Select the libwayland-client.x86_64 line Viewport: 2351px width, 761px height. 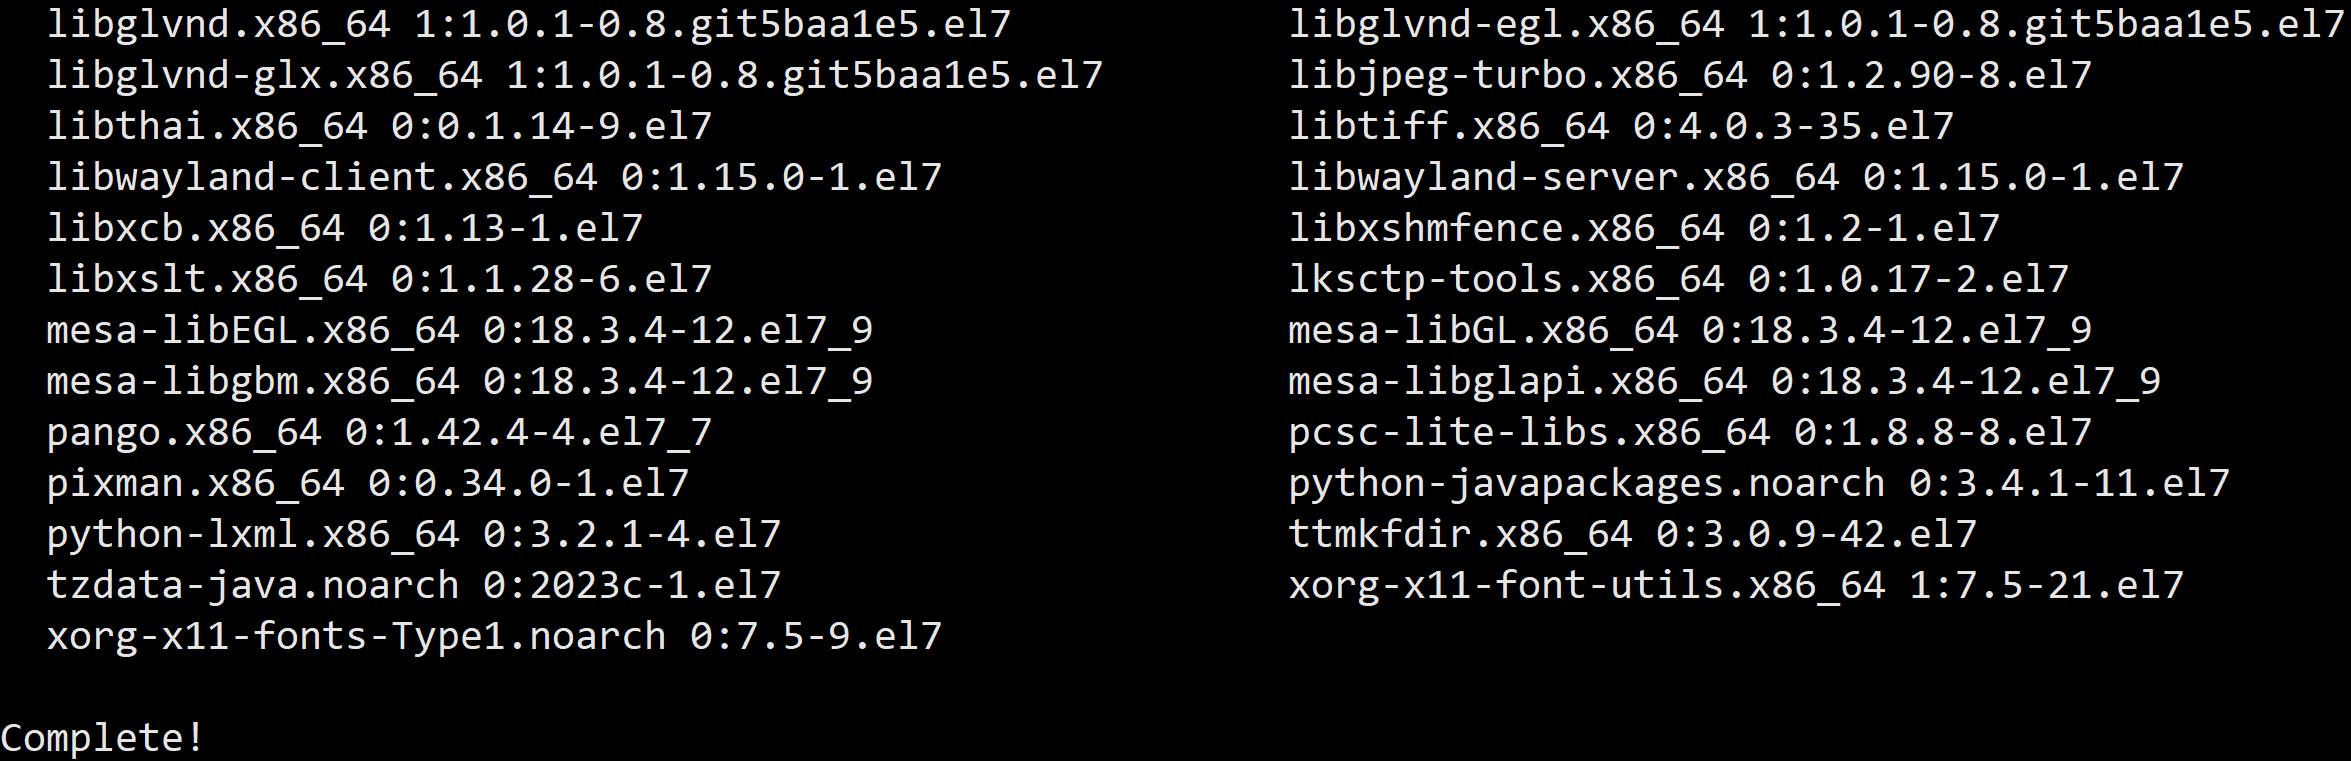point(494,178)
